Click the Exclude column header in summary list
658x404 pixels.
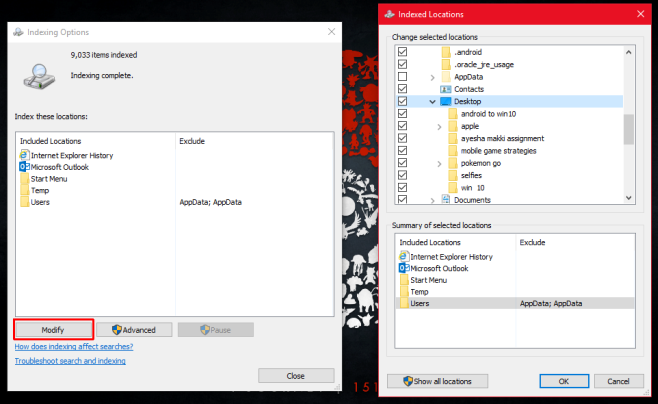(x=532, y=242)
